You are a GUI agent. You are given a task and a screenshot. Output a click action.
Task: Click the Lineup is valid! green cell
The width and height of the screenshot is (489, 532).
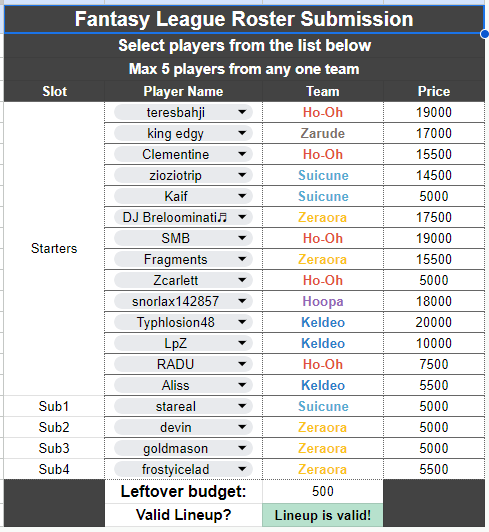[323, 515]
